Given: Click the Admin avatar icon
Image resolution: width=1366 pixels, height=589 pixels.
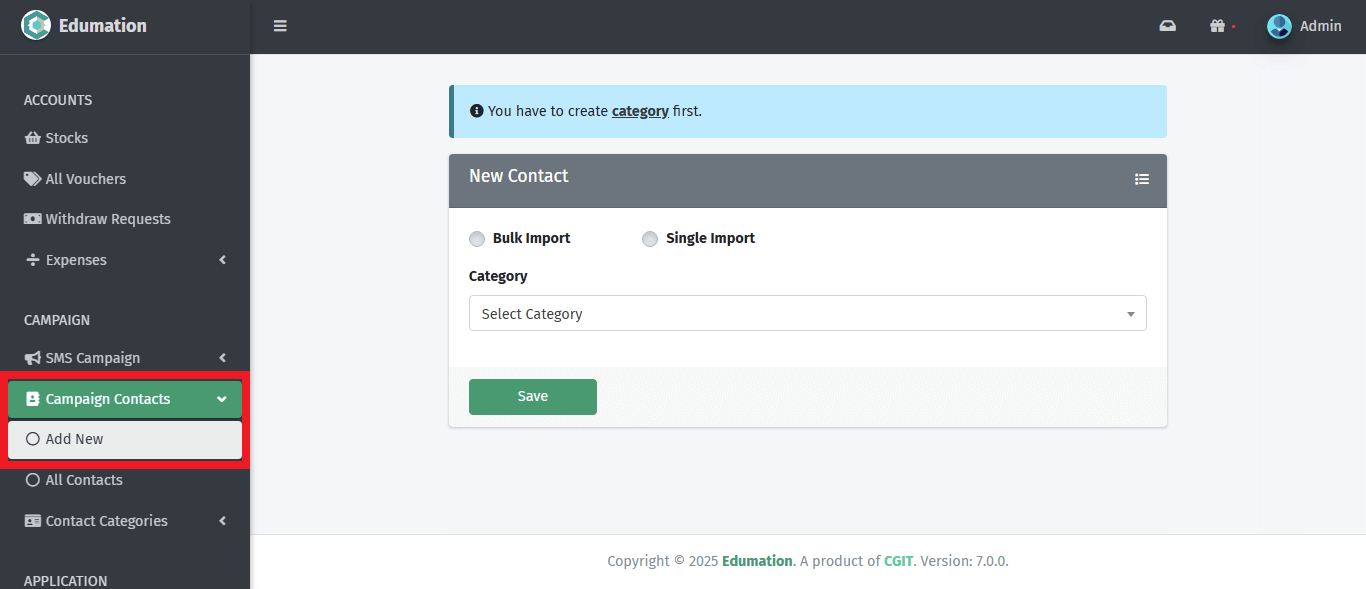Looking at the screenshot, I should click(1279, 26).
